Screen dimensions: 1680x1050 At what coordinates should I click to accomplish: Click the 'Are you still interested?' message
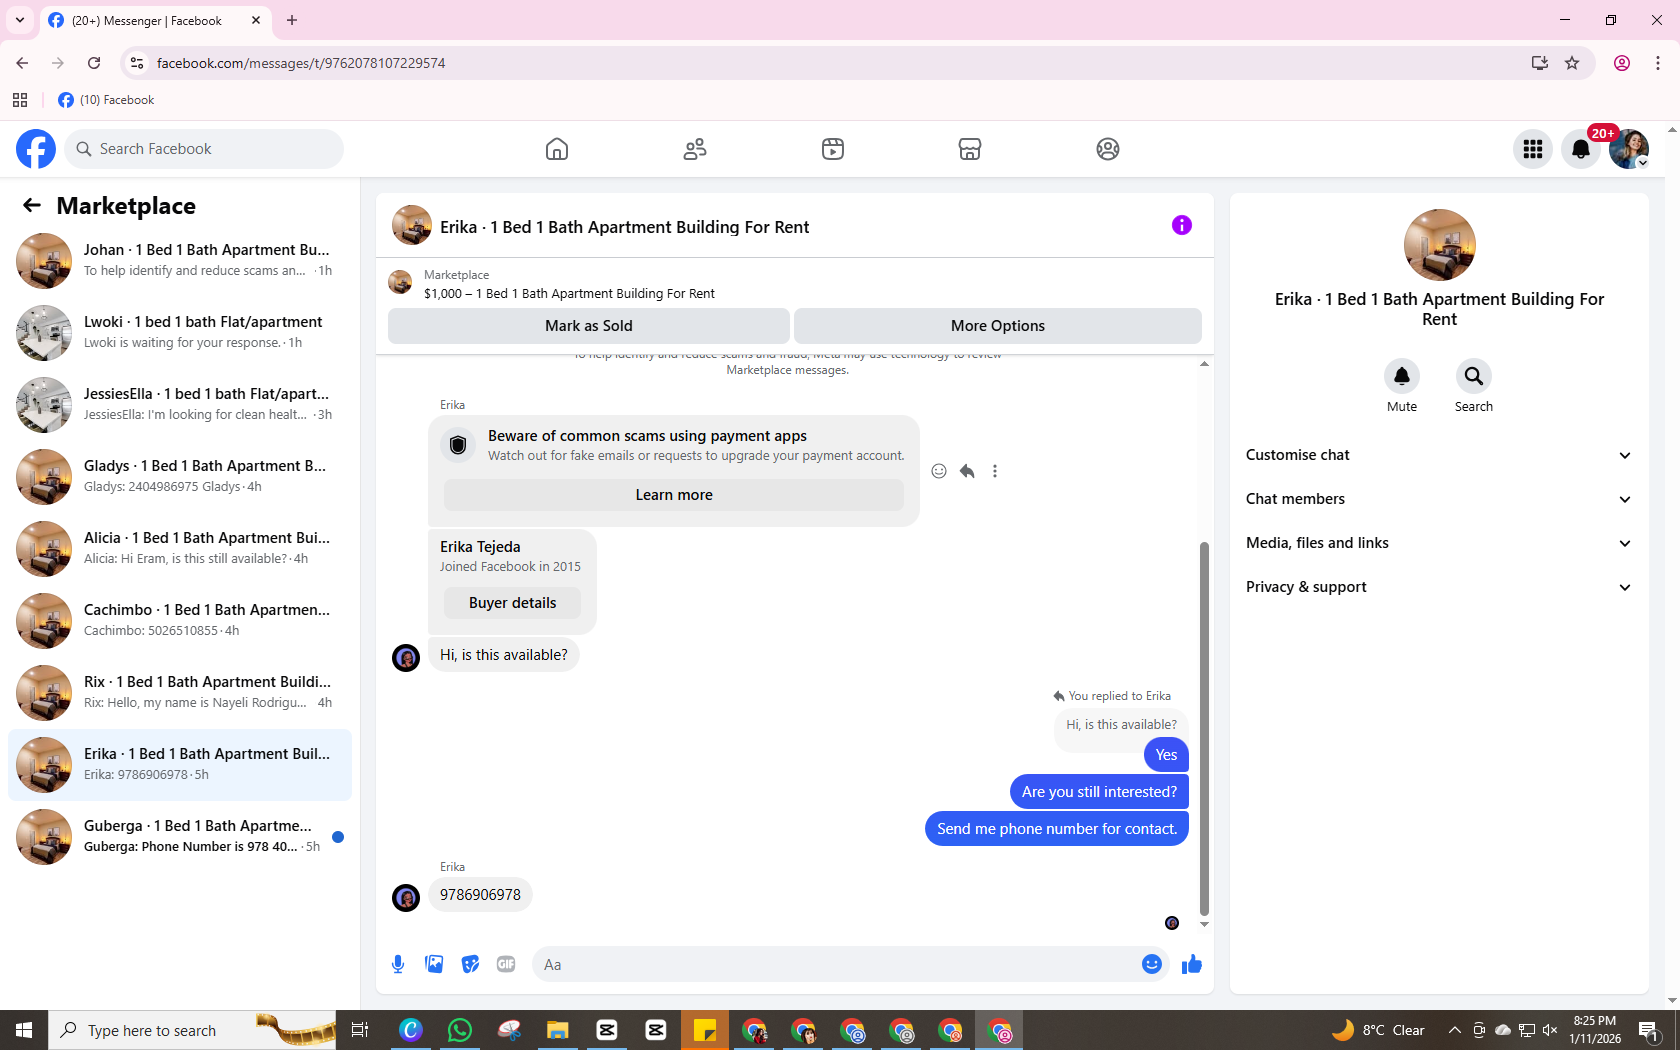point(1099,792)
